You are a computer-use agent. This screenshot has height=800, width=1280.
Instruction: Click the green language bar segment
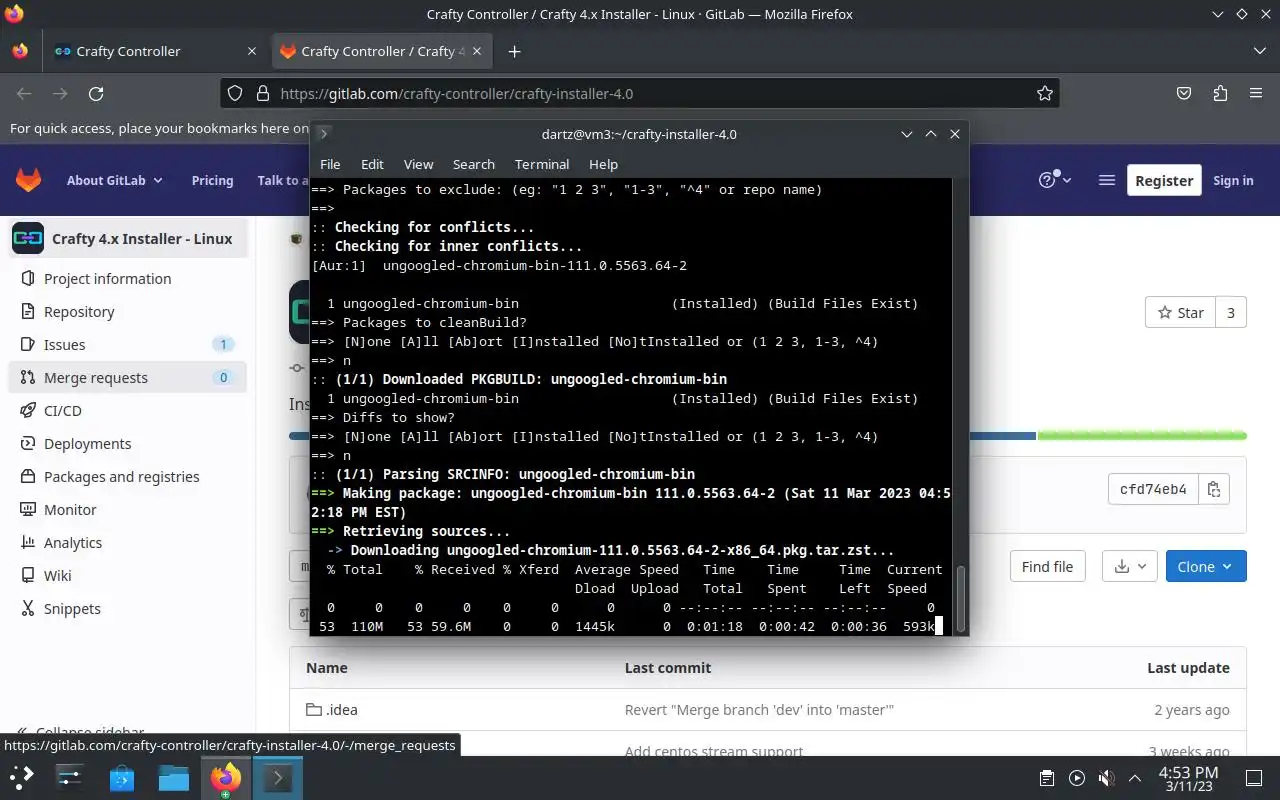1142,436
